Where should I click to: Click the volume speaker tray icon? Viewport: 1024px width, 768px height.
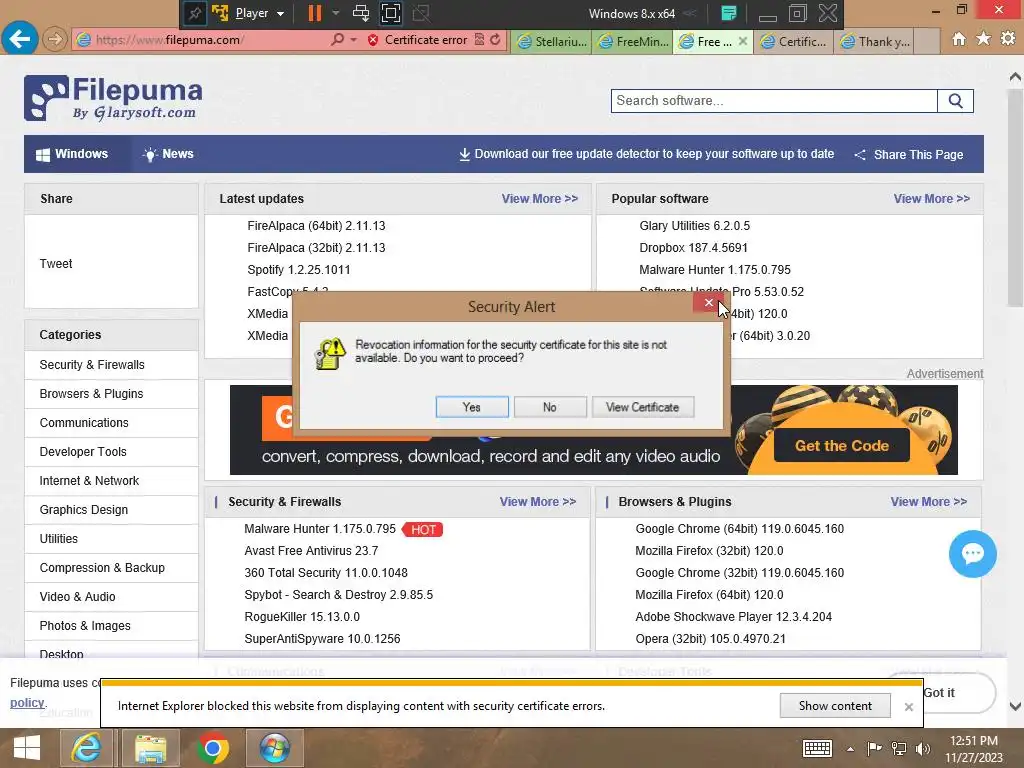[923, 748]
